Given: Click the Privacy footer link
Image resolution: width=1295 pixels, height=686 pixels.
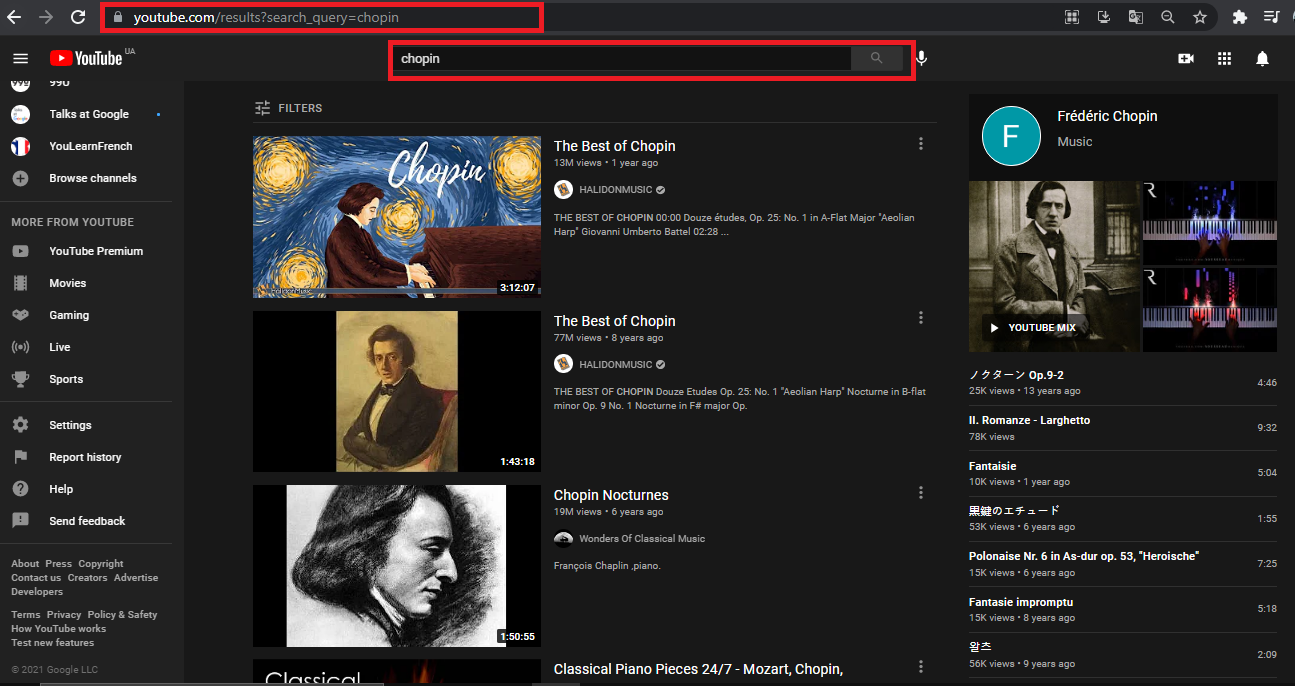Looking at the screenshot, I should pos(64,615).
